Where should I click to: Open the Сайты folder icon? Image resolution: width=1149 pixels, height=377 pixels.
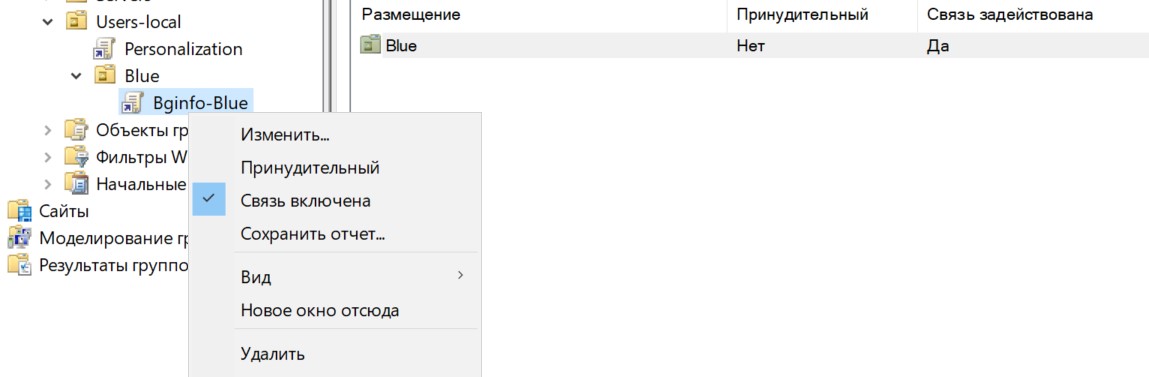click(x=20, y=211)
